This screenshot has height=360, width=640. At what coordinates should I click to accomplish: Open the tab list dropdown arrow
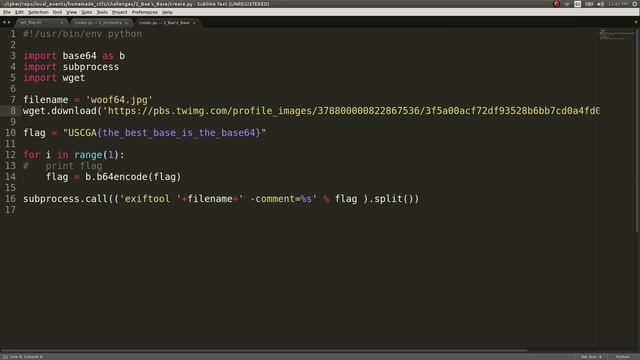tap(636, 22)
